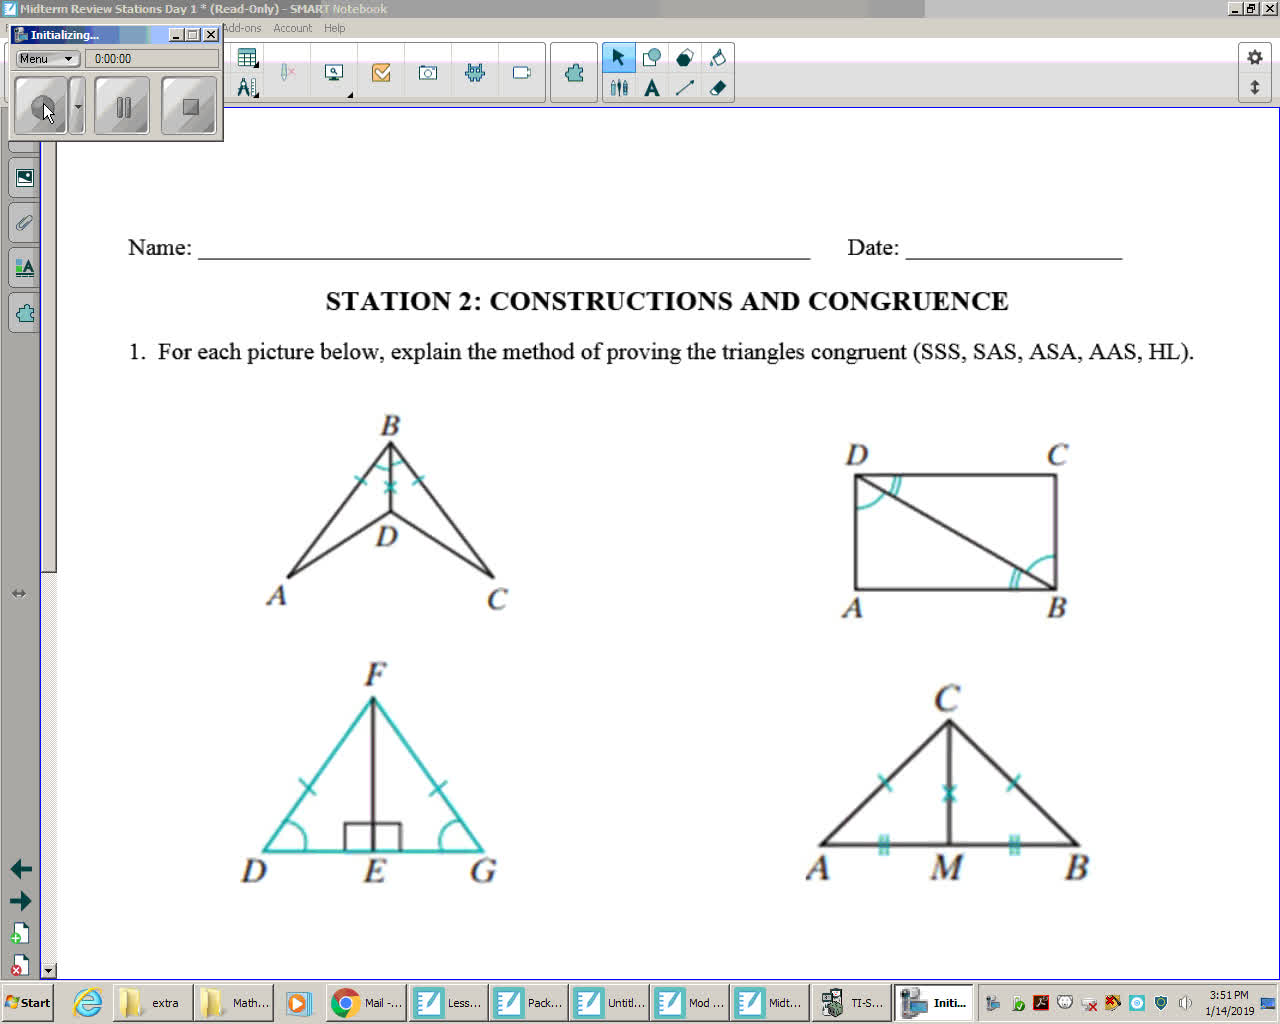
Task: Select triangle ABC with midpoint M
Action: tap(947, 783)
